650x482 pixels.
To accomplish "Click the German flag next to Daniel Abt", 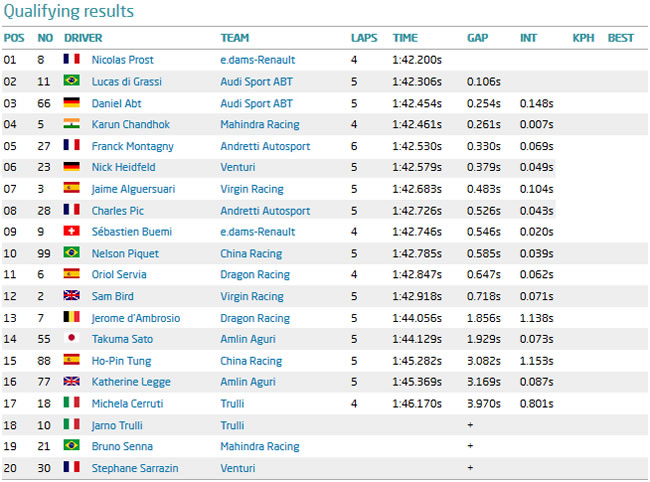I will click(x=71, y=103).
